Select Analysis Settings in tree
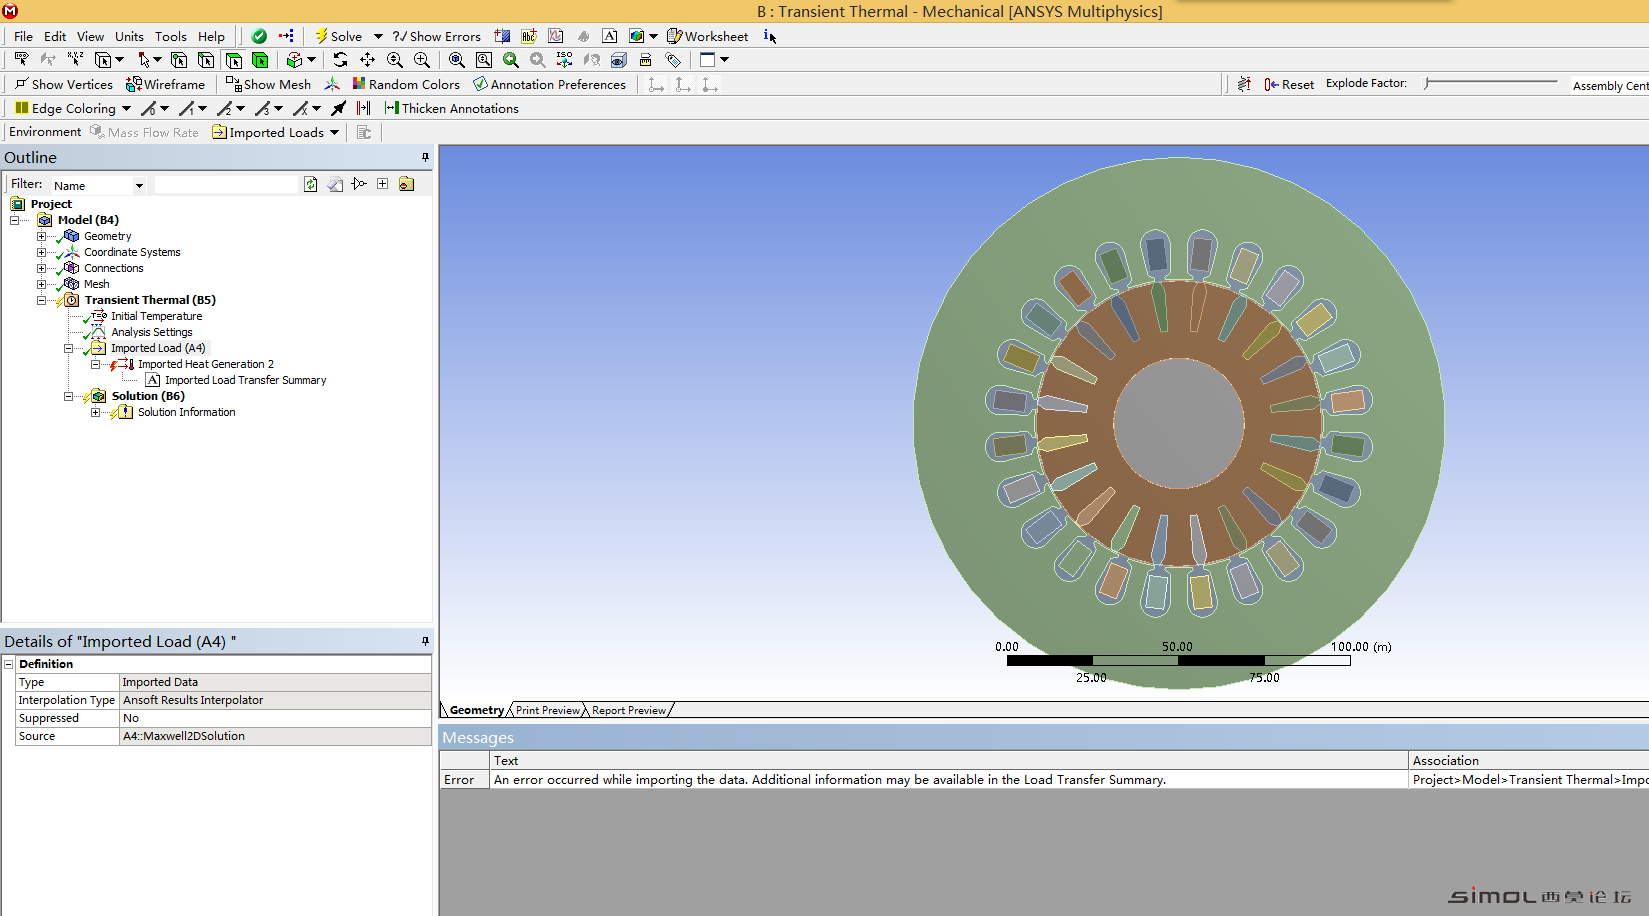 coord(151,332)
